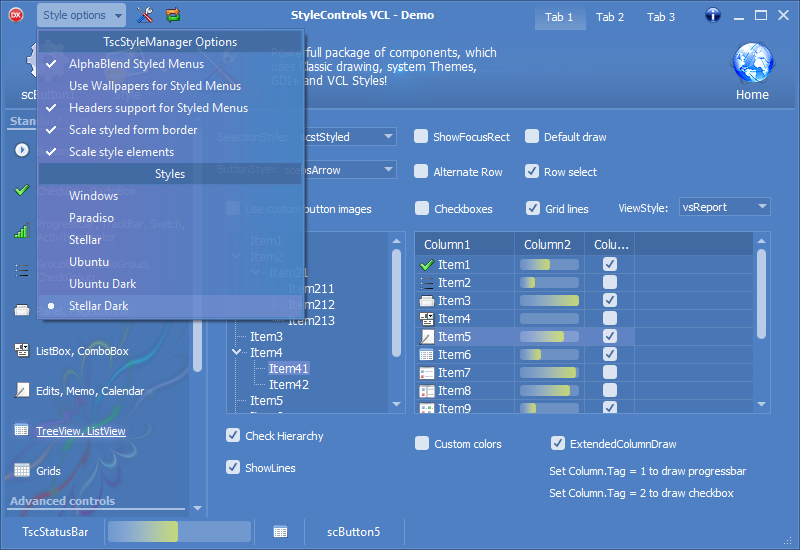This screenshot has height=550, width=800.
Task: Expand sidebar with bottom down arrow
Action: pyautogui.click(x=197, y=508)
